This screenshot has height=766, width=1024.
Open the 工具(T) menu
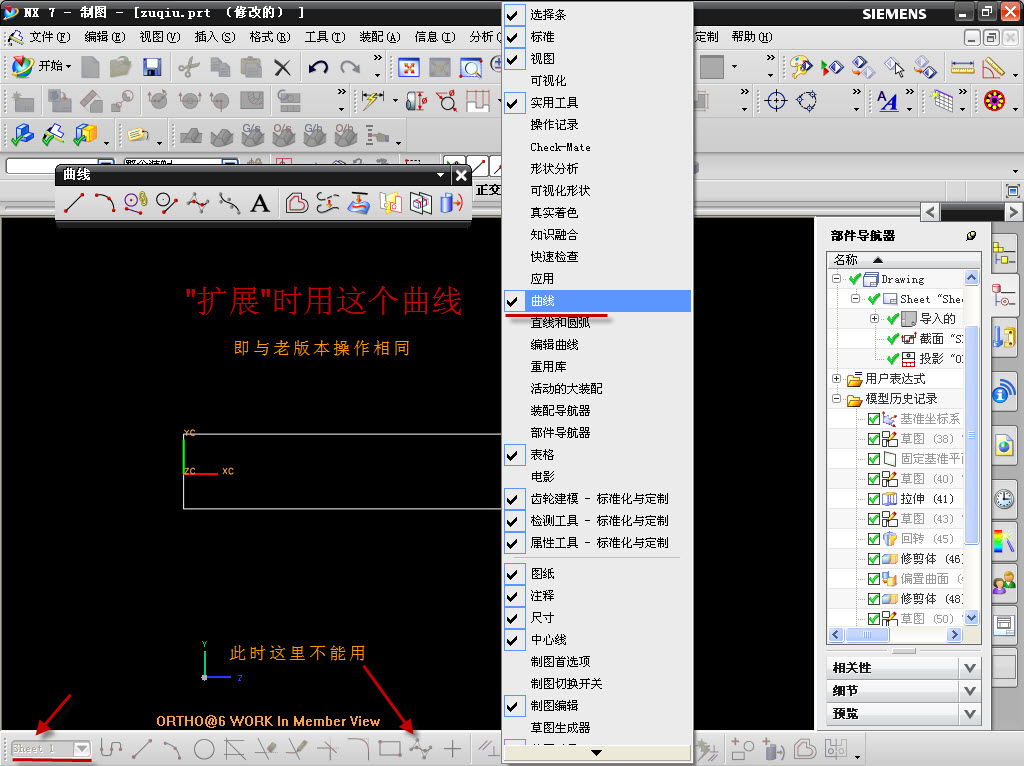click(x=325, y=37)
